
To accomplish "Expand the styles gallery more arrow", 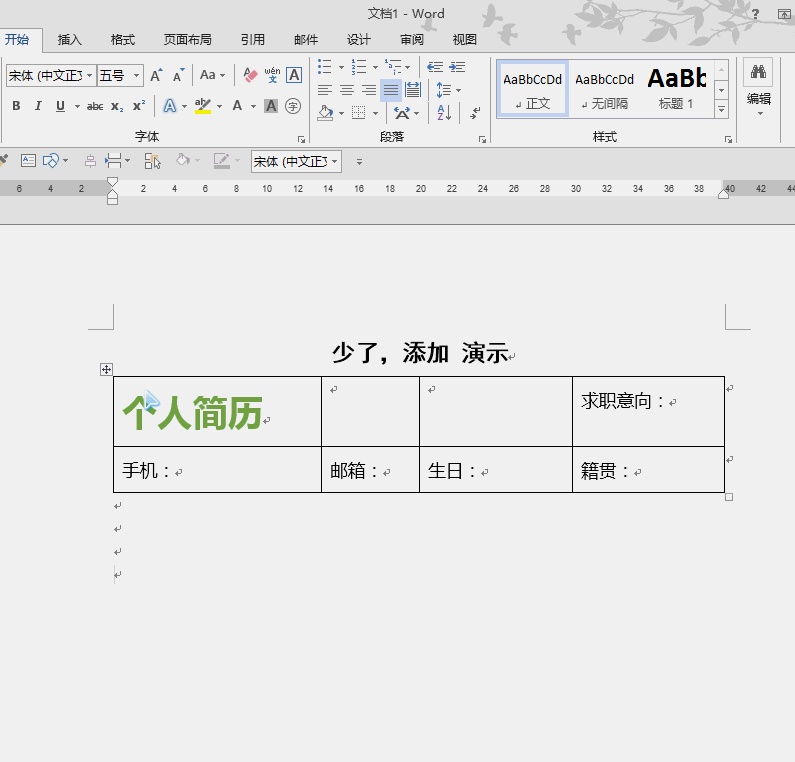I will point(721,110).
